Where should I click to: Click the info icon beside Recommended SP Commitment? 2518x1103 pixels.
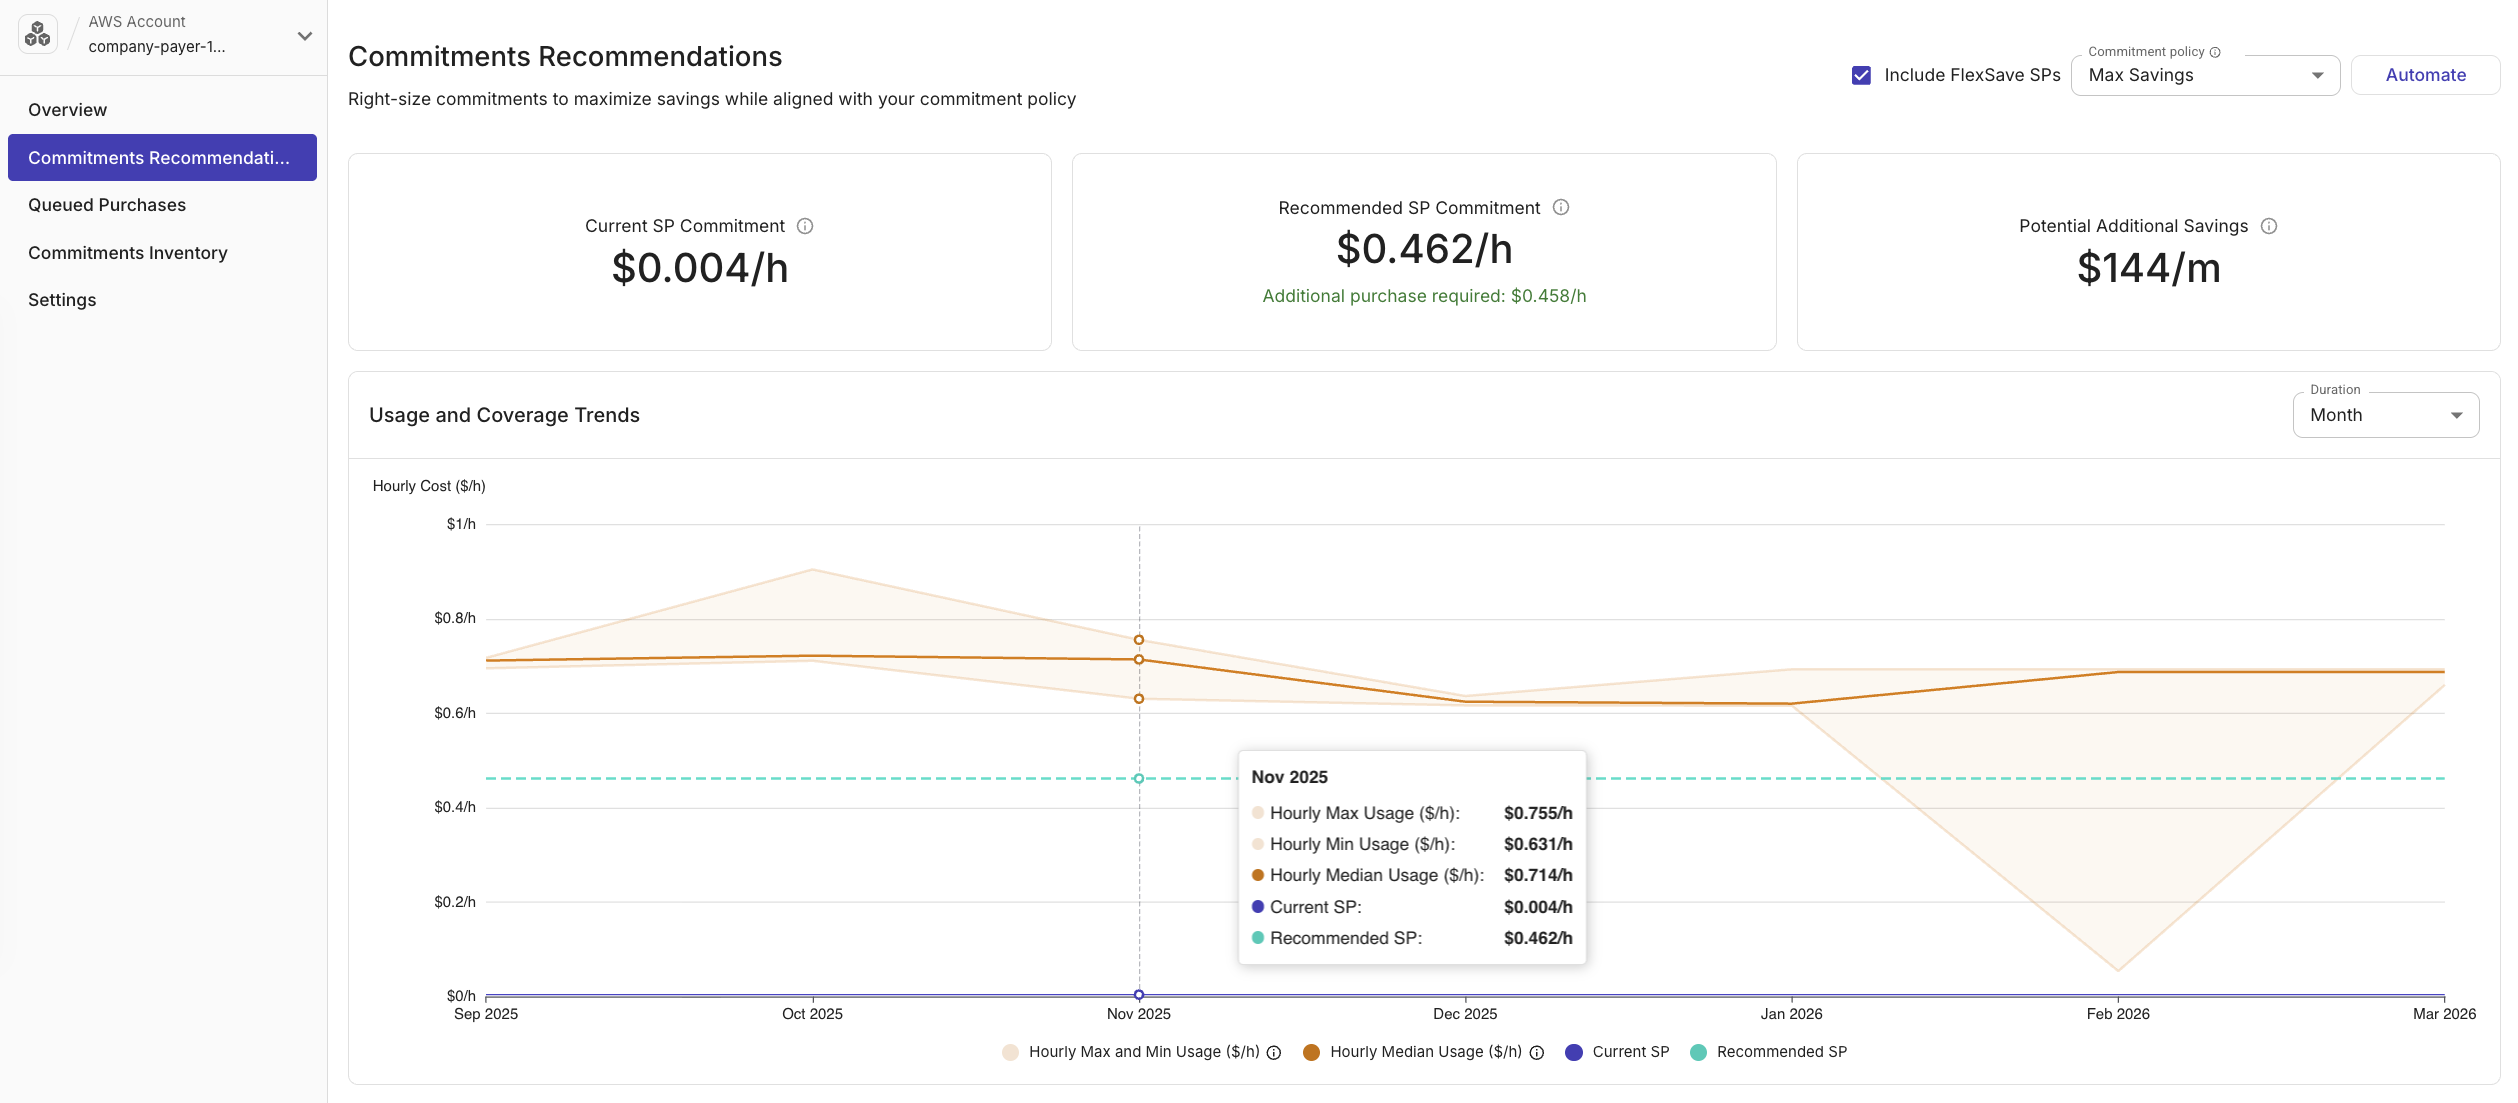point(1562,207)
